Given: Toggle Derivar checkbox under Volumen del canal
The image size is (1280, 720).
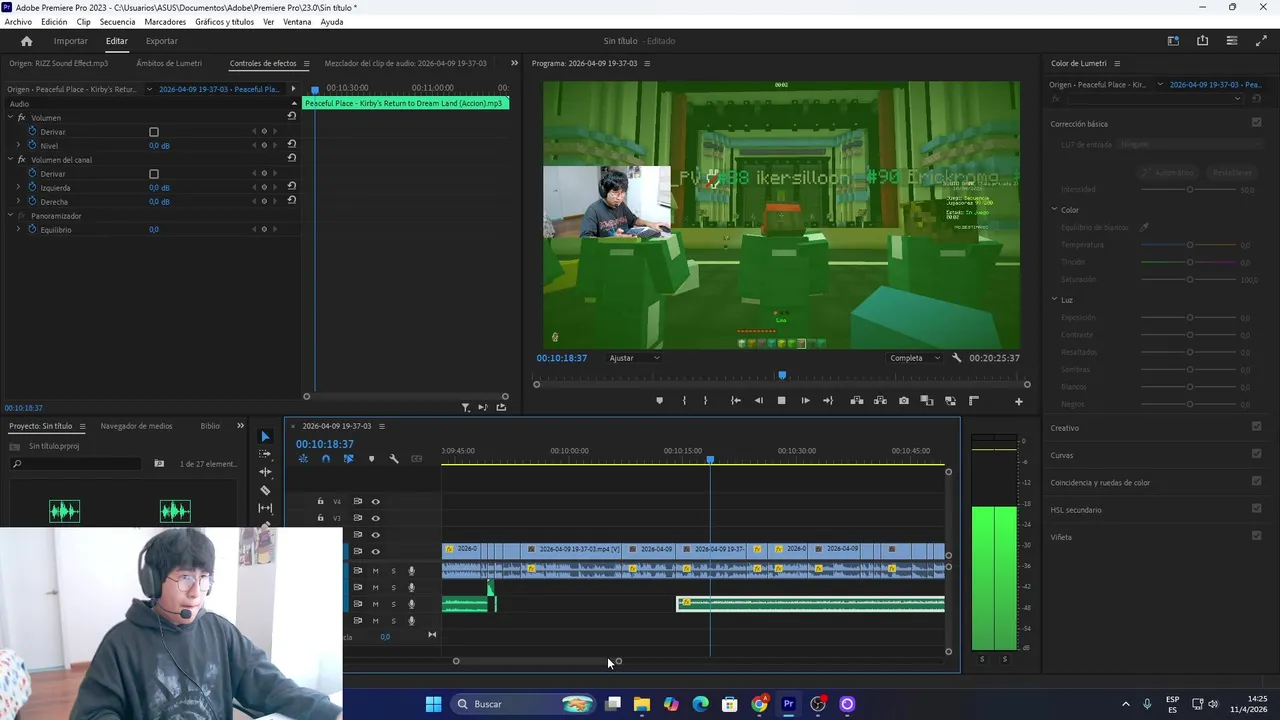Looking at the screenshot, I should coord(154,174).
